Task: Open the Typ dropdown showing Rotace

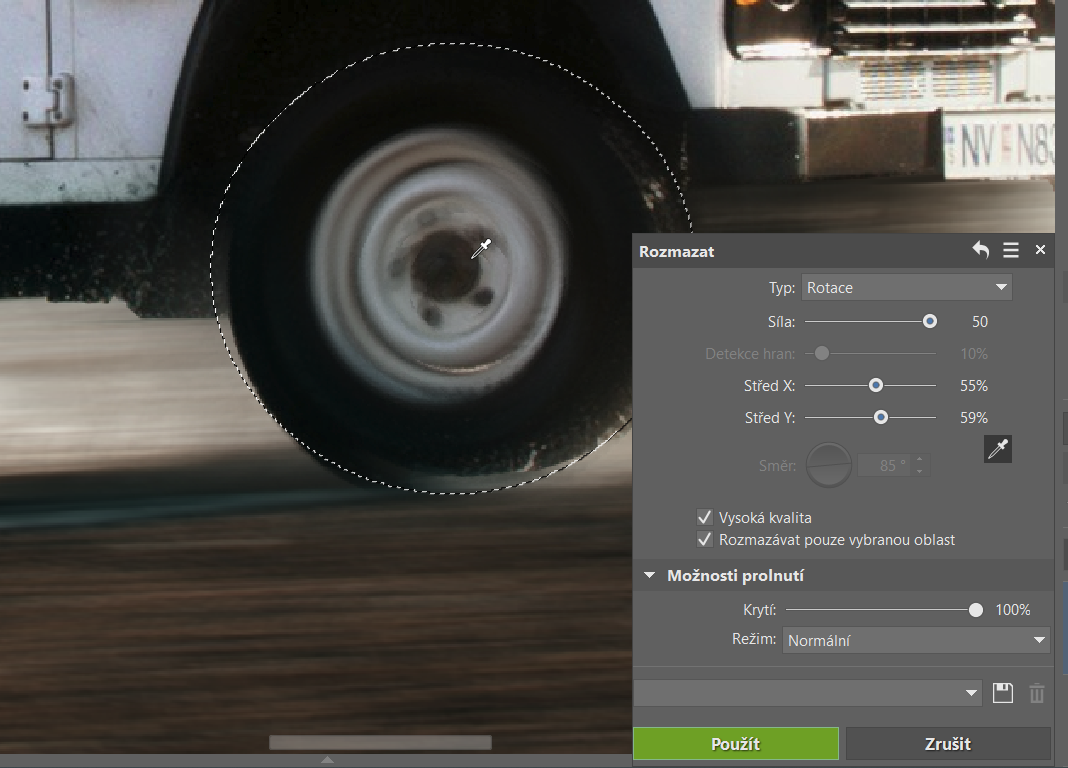Action: [x=906, y=288]
